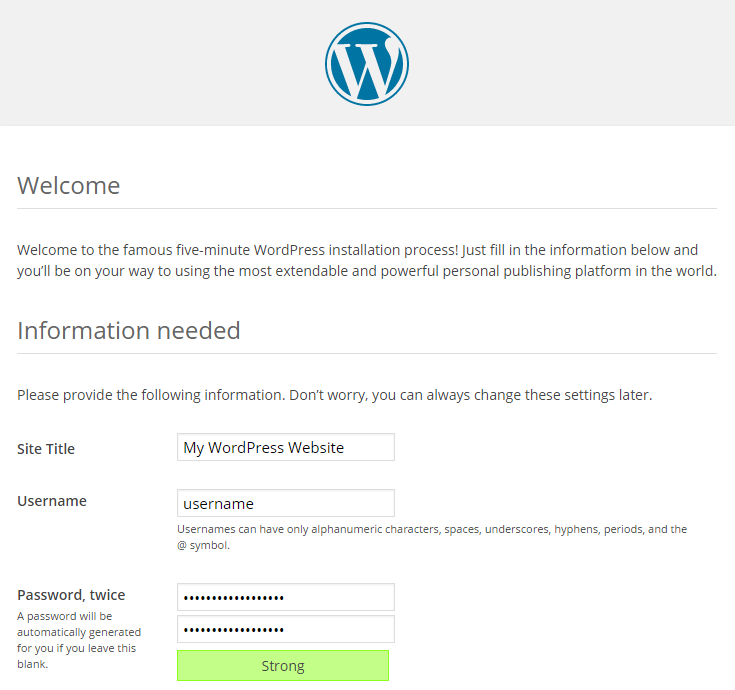Click the 'famous five-minute WordPress installation' paragraph
This screenshot has width=735, height=690.
point(367,261)
